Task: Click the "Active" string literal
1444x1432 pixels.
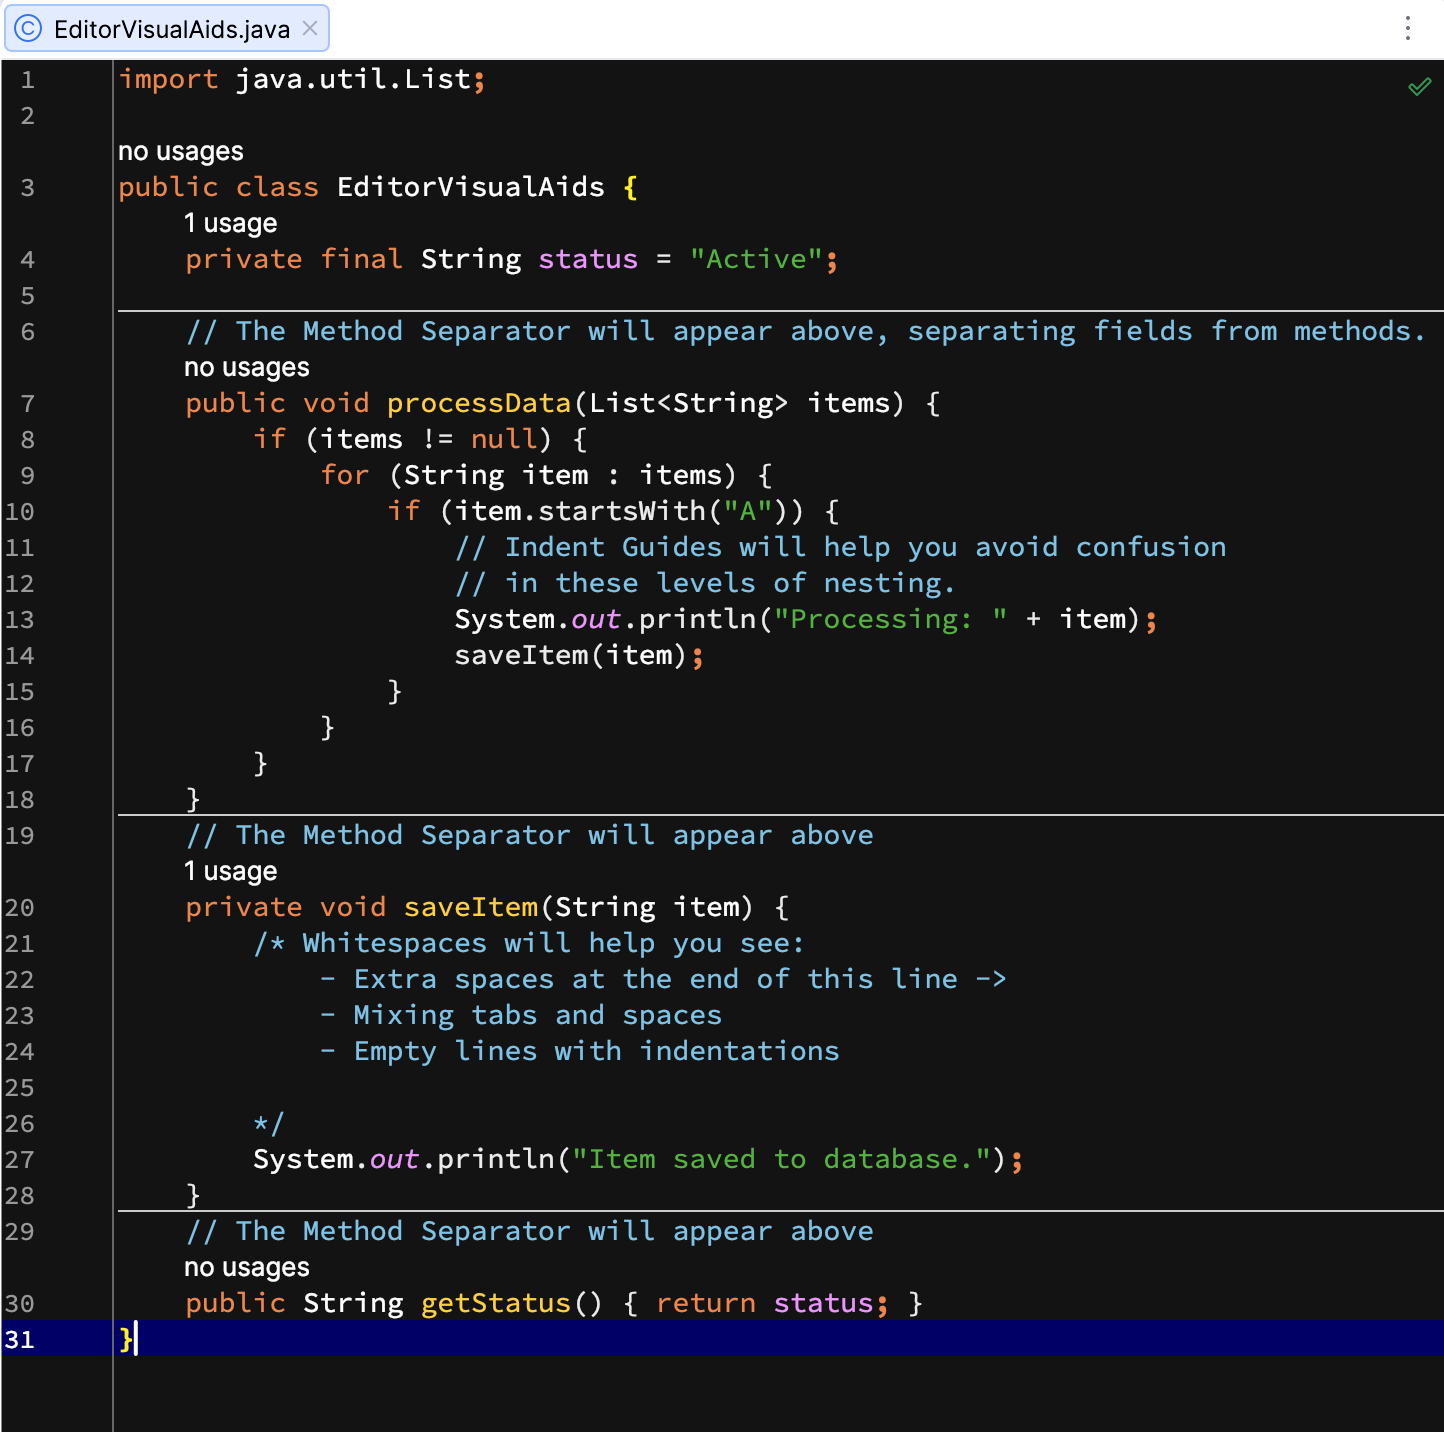Action: [756, 259]
